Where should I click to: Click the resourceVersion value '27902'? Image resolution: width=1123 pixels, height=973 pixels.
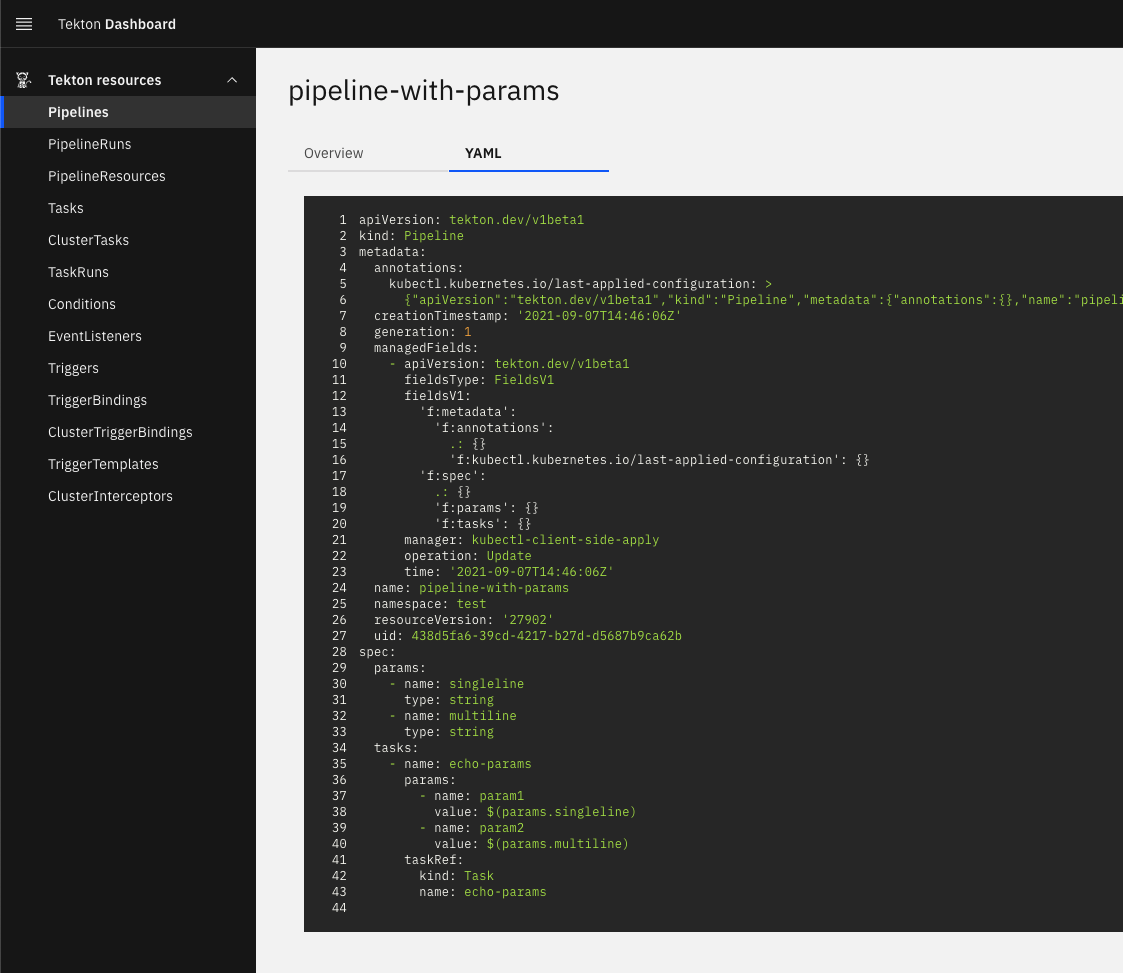[x=528, y=620]
